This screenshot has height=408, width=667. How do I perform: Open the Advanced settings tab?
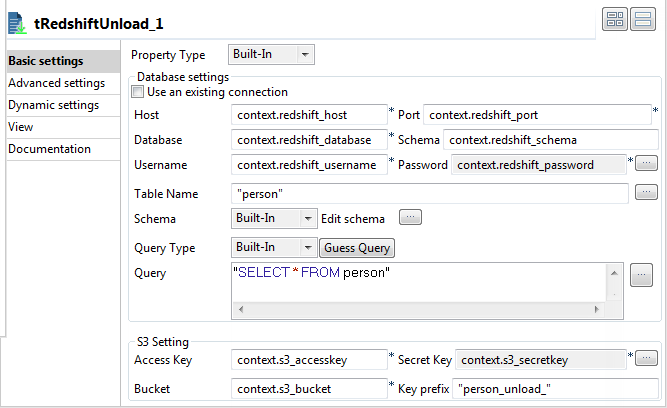56,83
